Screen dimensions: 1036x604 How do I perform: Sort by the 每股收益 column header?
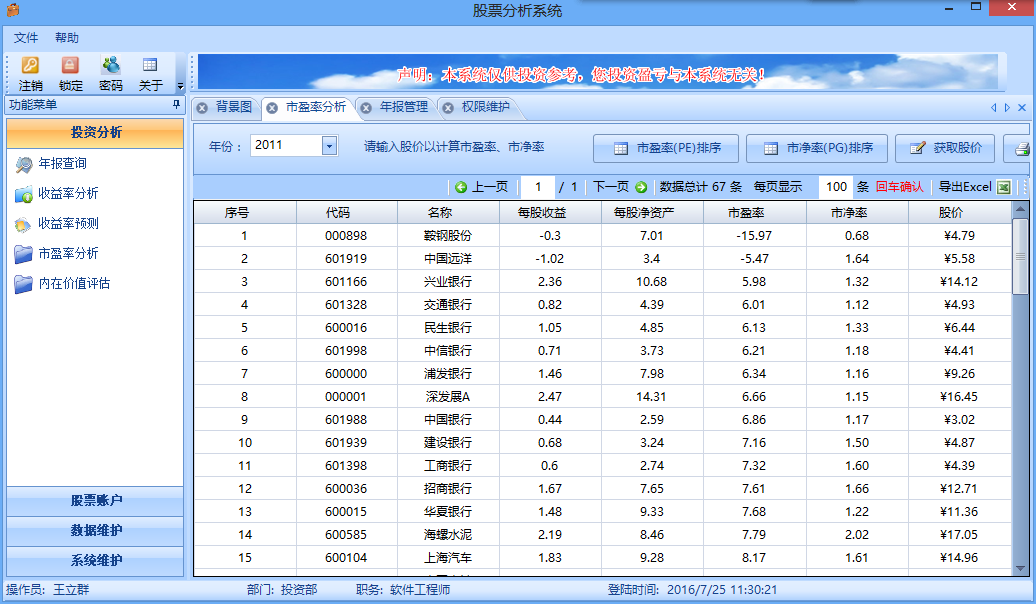(x=550, y=213)
